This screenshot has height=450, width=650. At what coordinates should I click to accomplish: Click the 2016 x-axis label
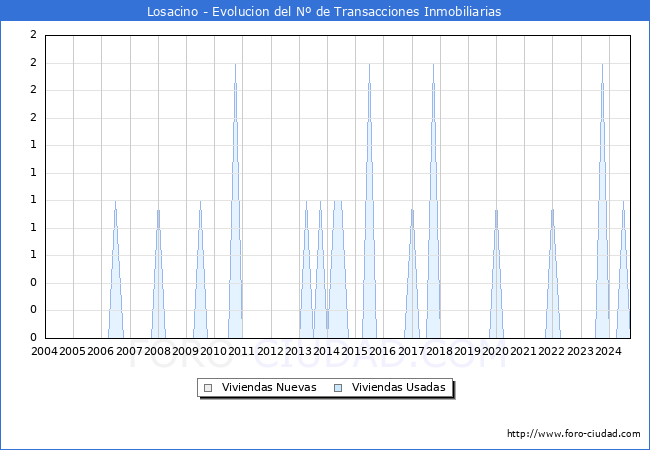(382, 351)
